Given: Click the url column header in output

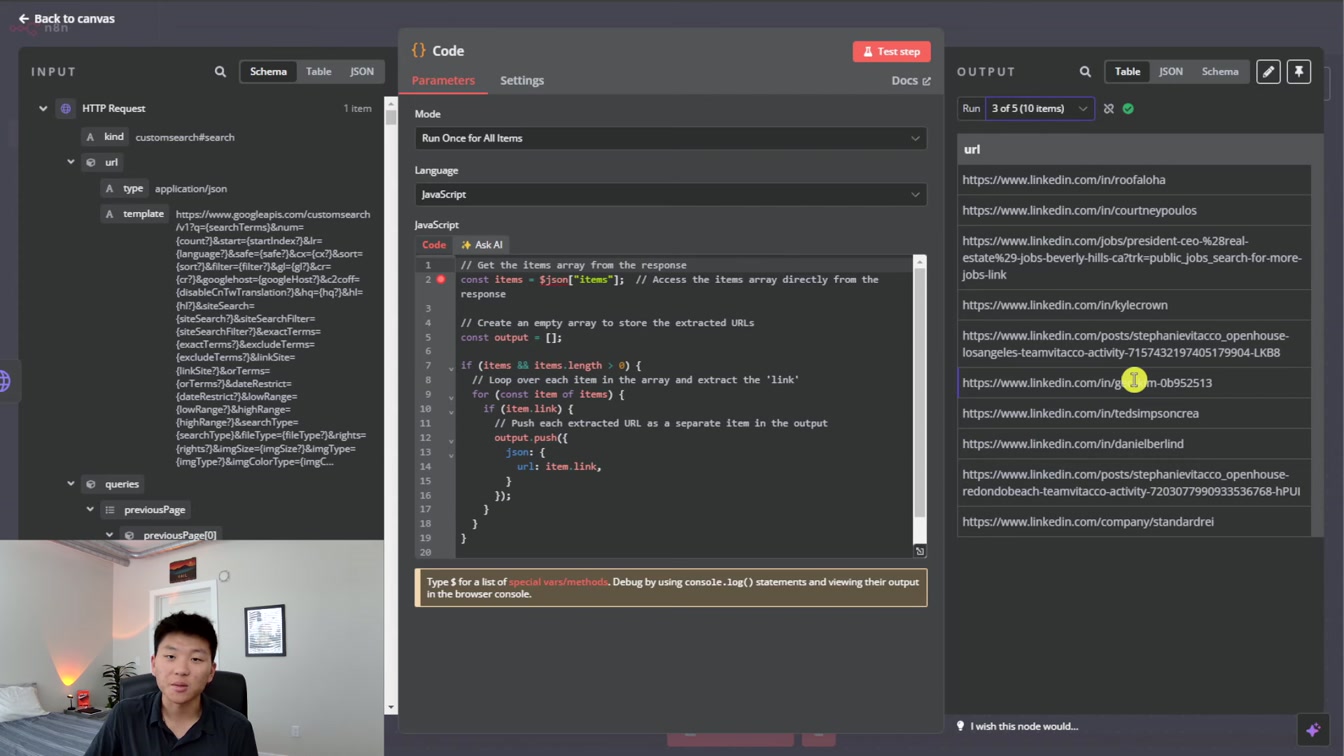Looking at the screenshot, I should pos(1134,149).
